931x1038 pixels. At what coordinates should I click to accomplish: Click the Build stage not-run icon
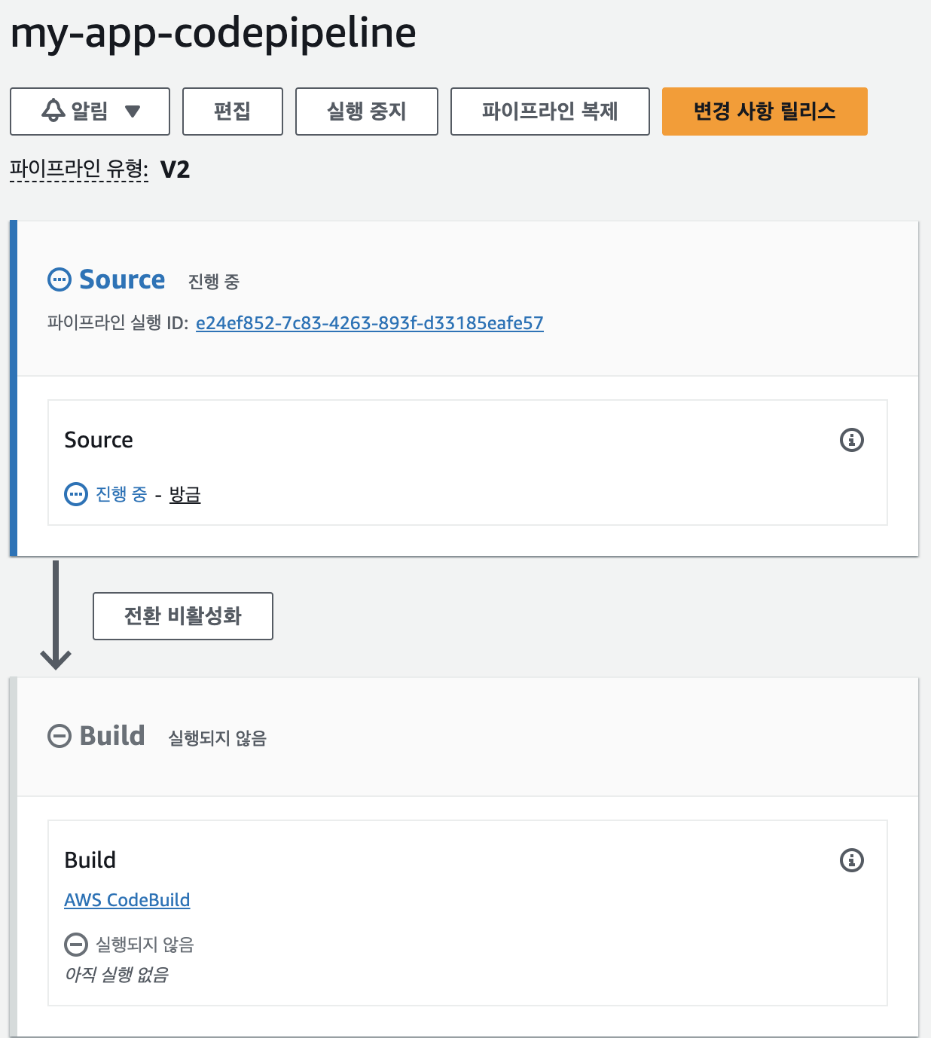pos(60,735)
